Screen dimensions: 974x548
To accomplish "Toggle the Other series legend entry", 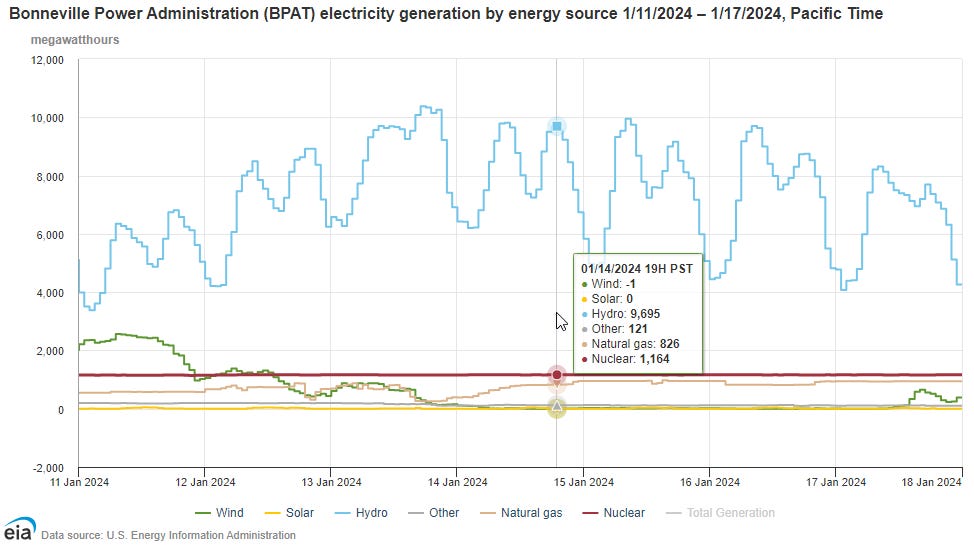I will point(434,513).
